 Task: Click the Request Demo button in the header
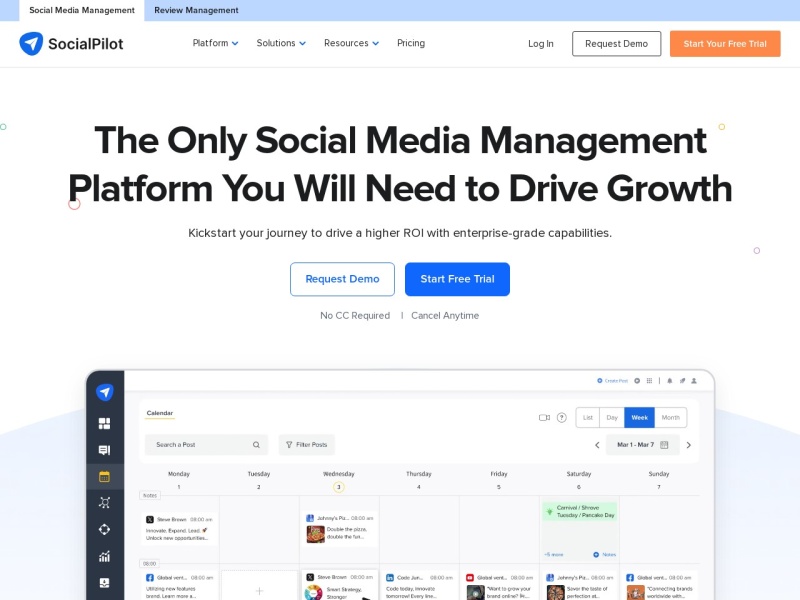pos(616,44)
